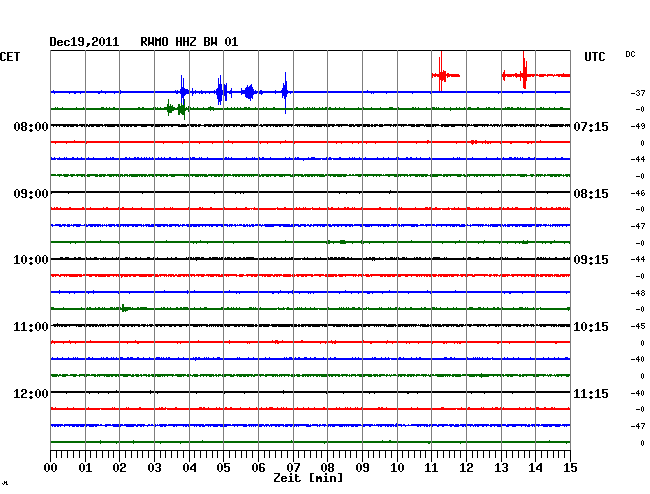This screenshot has width=650, height=494.
Task: Click x-axis minute tick label 15
Action: (x=570, y=467)
